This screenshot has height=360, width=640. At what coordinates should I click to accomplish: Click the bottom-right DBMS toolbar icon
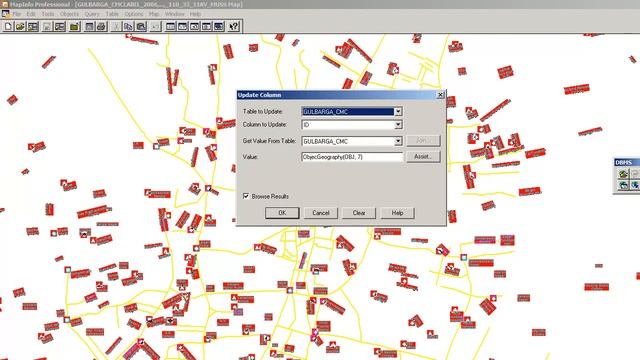pos(635,185)
